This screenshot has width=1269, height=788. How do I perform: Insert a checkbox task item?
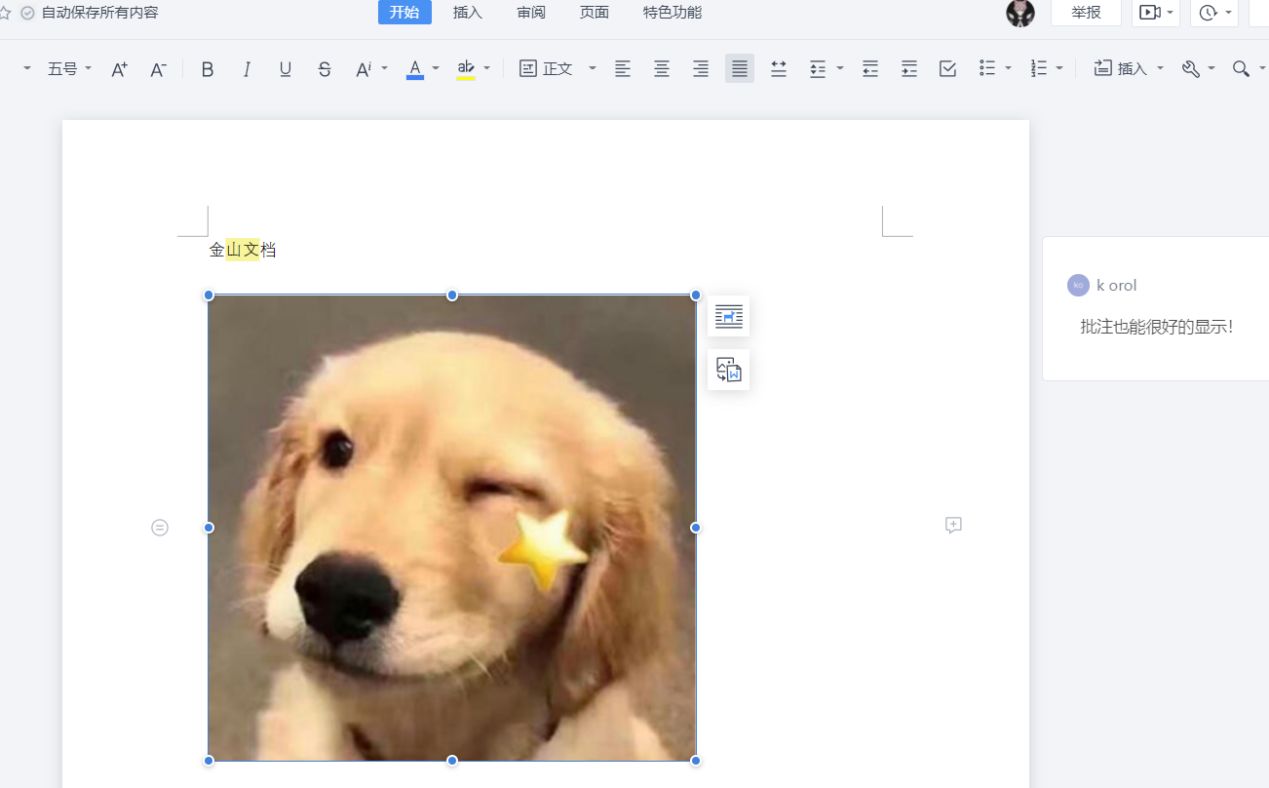pyautogui.click(x=948, y=69)
